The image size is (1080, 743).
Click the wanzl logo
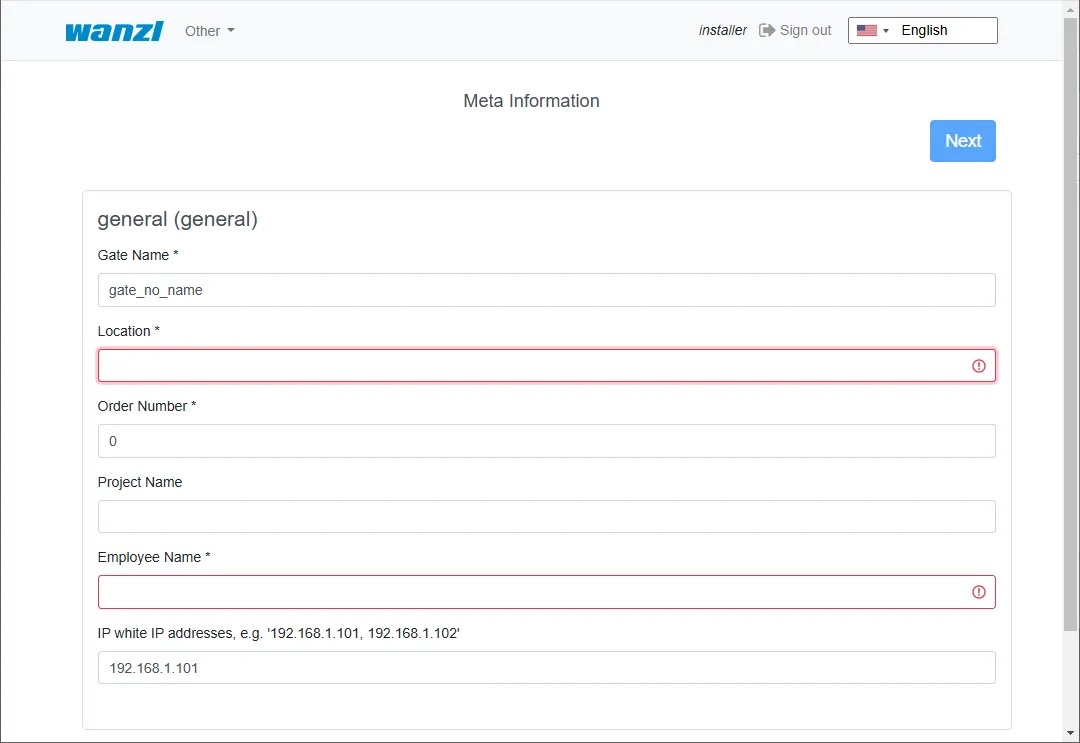pos(114,31)
